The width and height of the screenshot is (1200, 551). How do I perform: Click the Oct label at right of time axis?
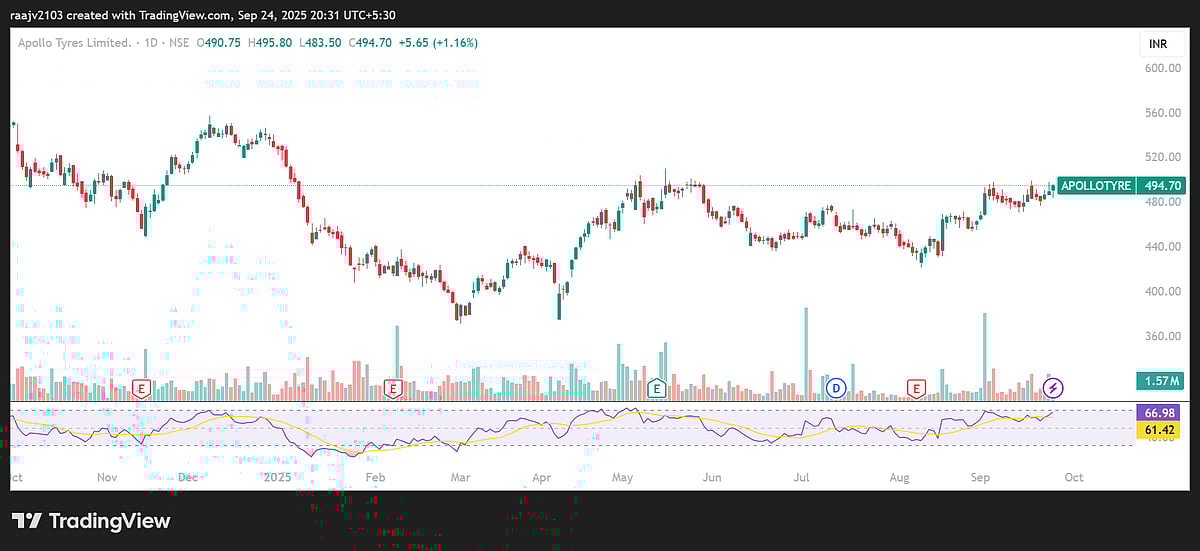pyautogui.click(x=1074, y=478)
